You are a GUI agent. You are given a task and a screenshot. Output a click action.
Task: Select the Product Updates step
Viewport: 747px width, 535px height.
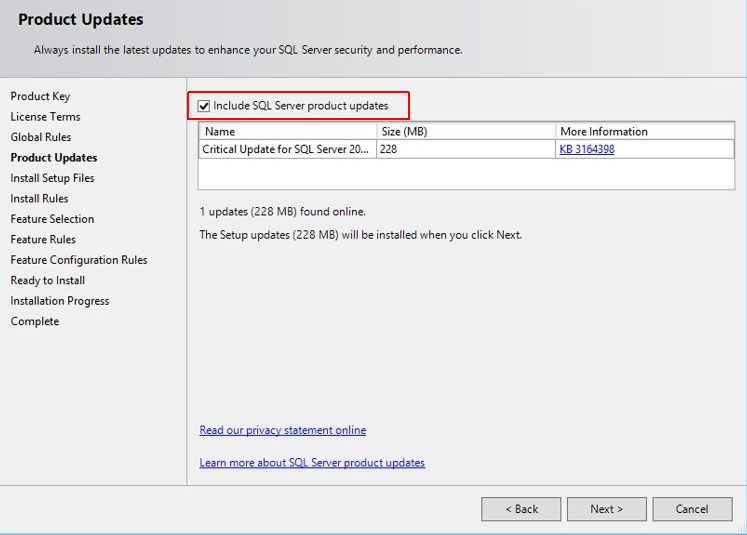coord(54,158)
